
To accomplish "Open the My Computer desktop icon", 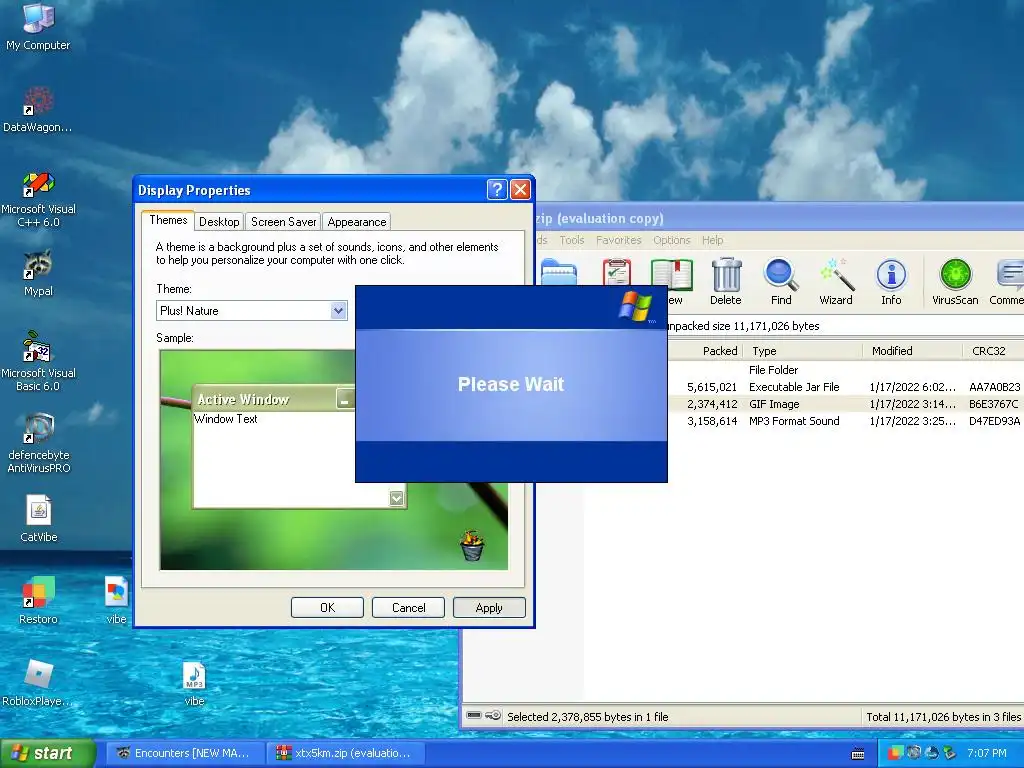I will 38,26.
